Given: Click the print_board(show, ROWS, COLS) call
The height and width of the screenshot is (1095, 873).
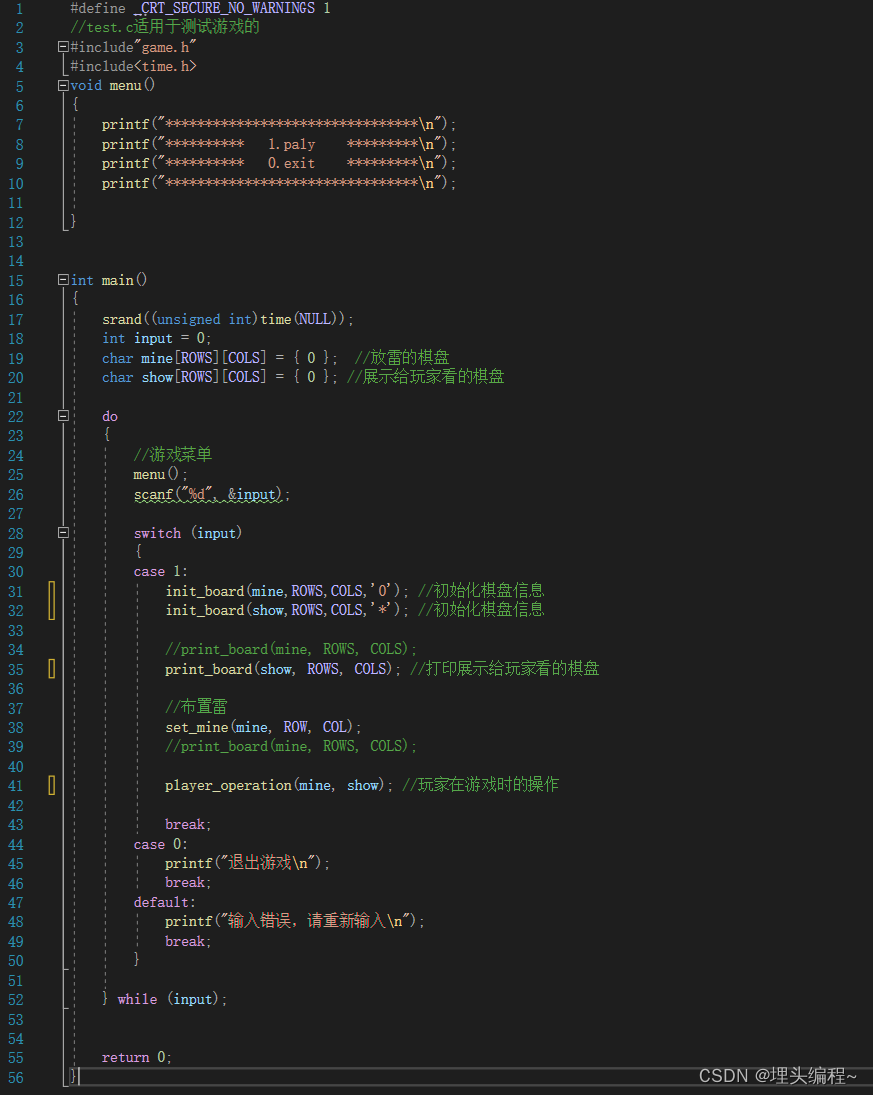Looking at the screenshot, I should pos(283,669).
